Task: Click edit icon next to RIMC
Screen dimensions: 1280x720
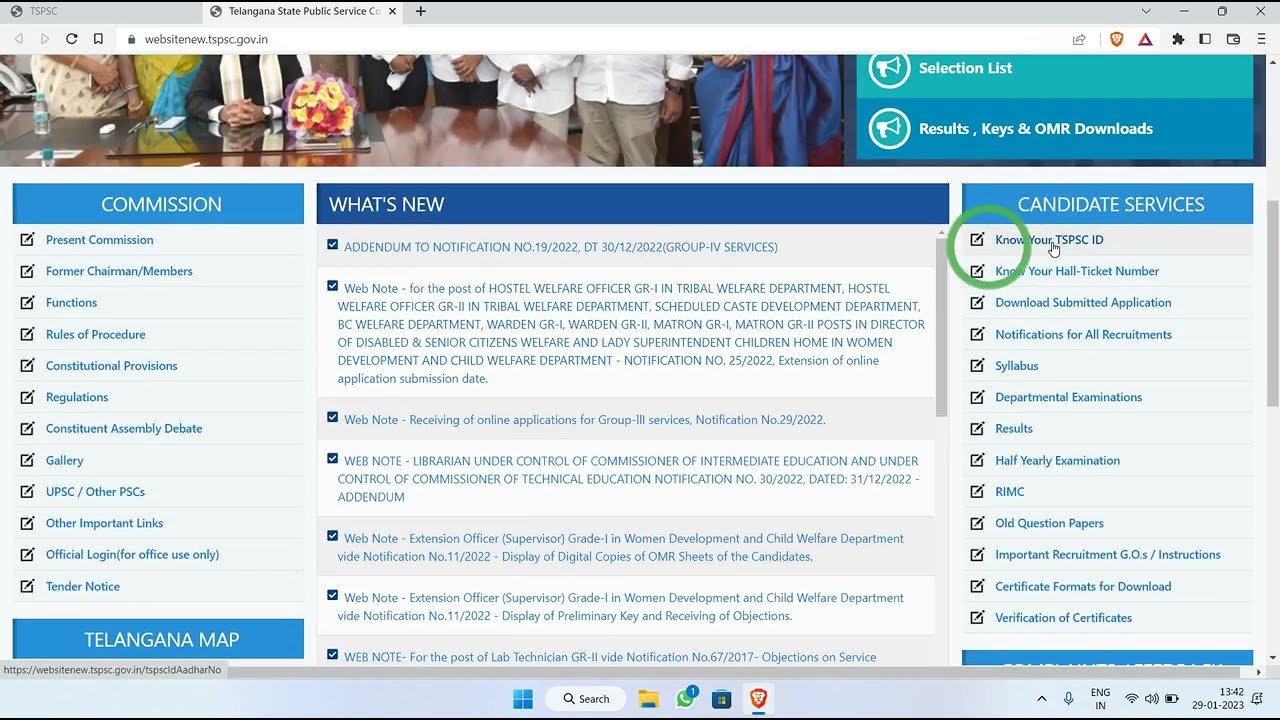Action: tap(977, 491)
